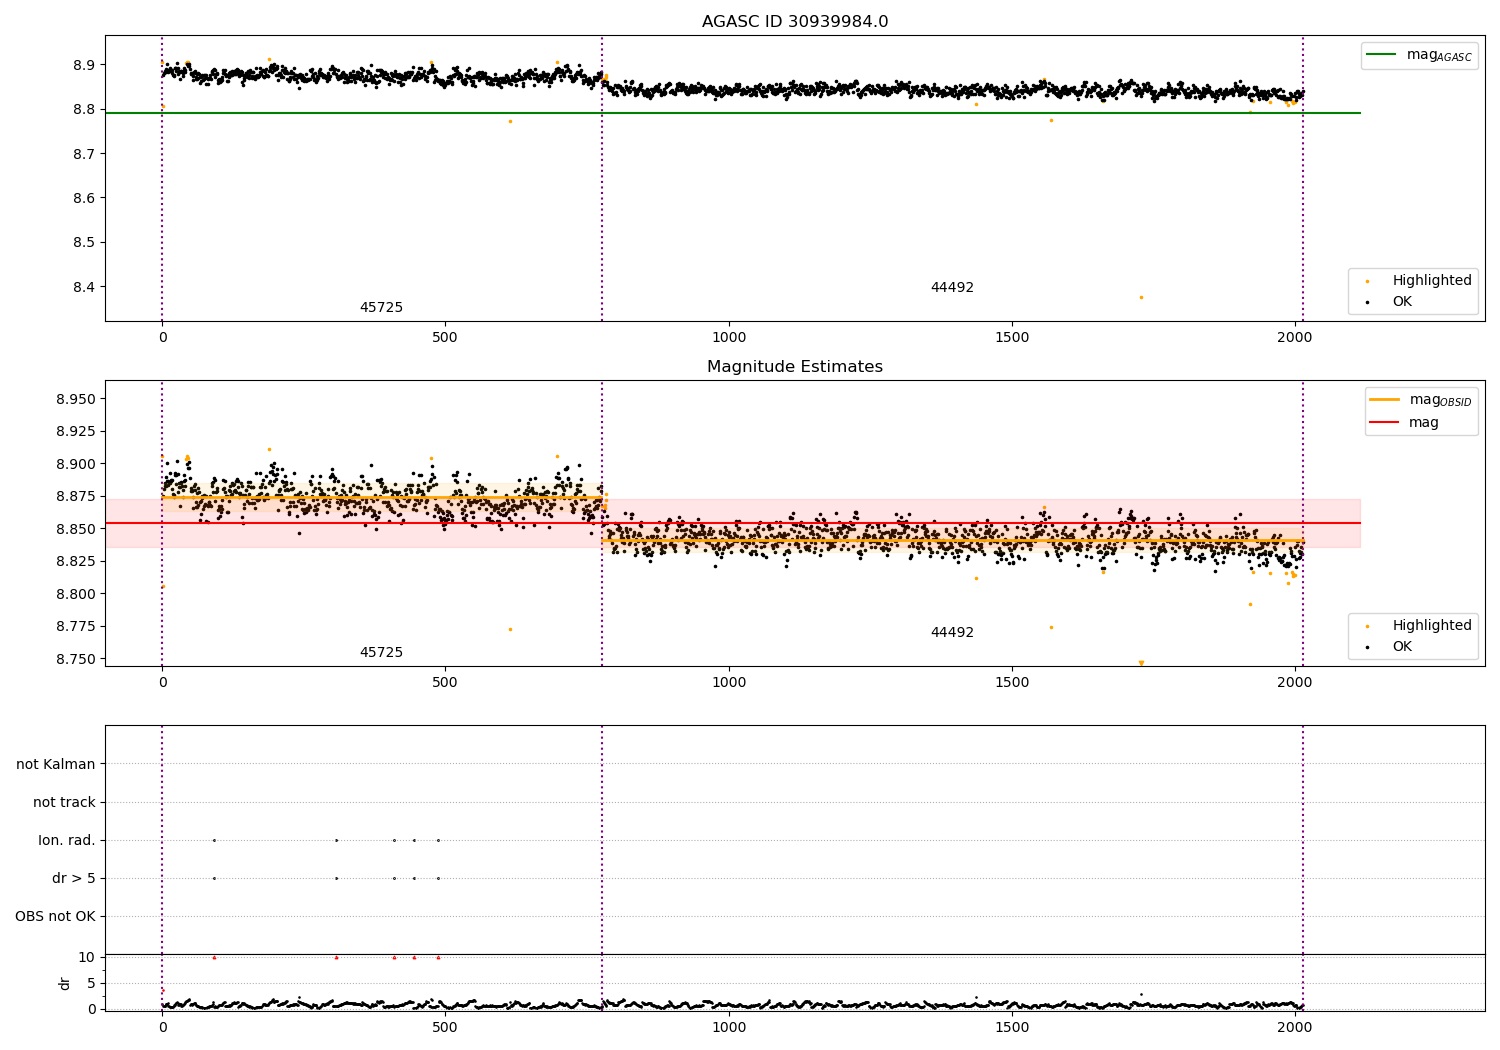Click the lone orange outlier near 8.4 in top plot

click(1141, 297)
